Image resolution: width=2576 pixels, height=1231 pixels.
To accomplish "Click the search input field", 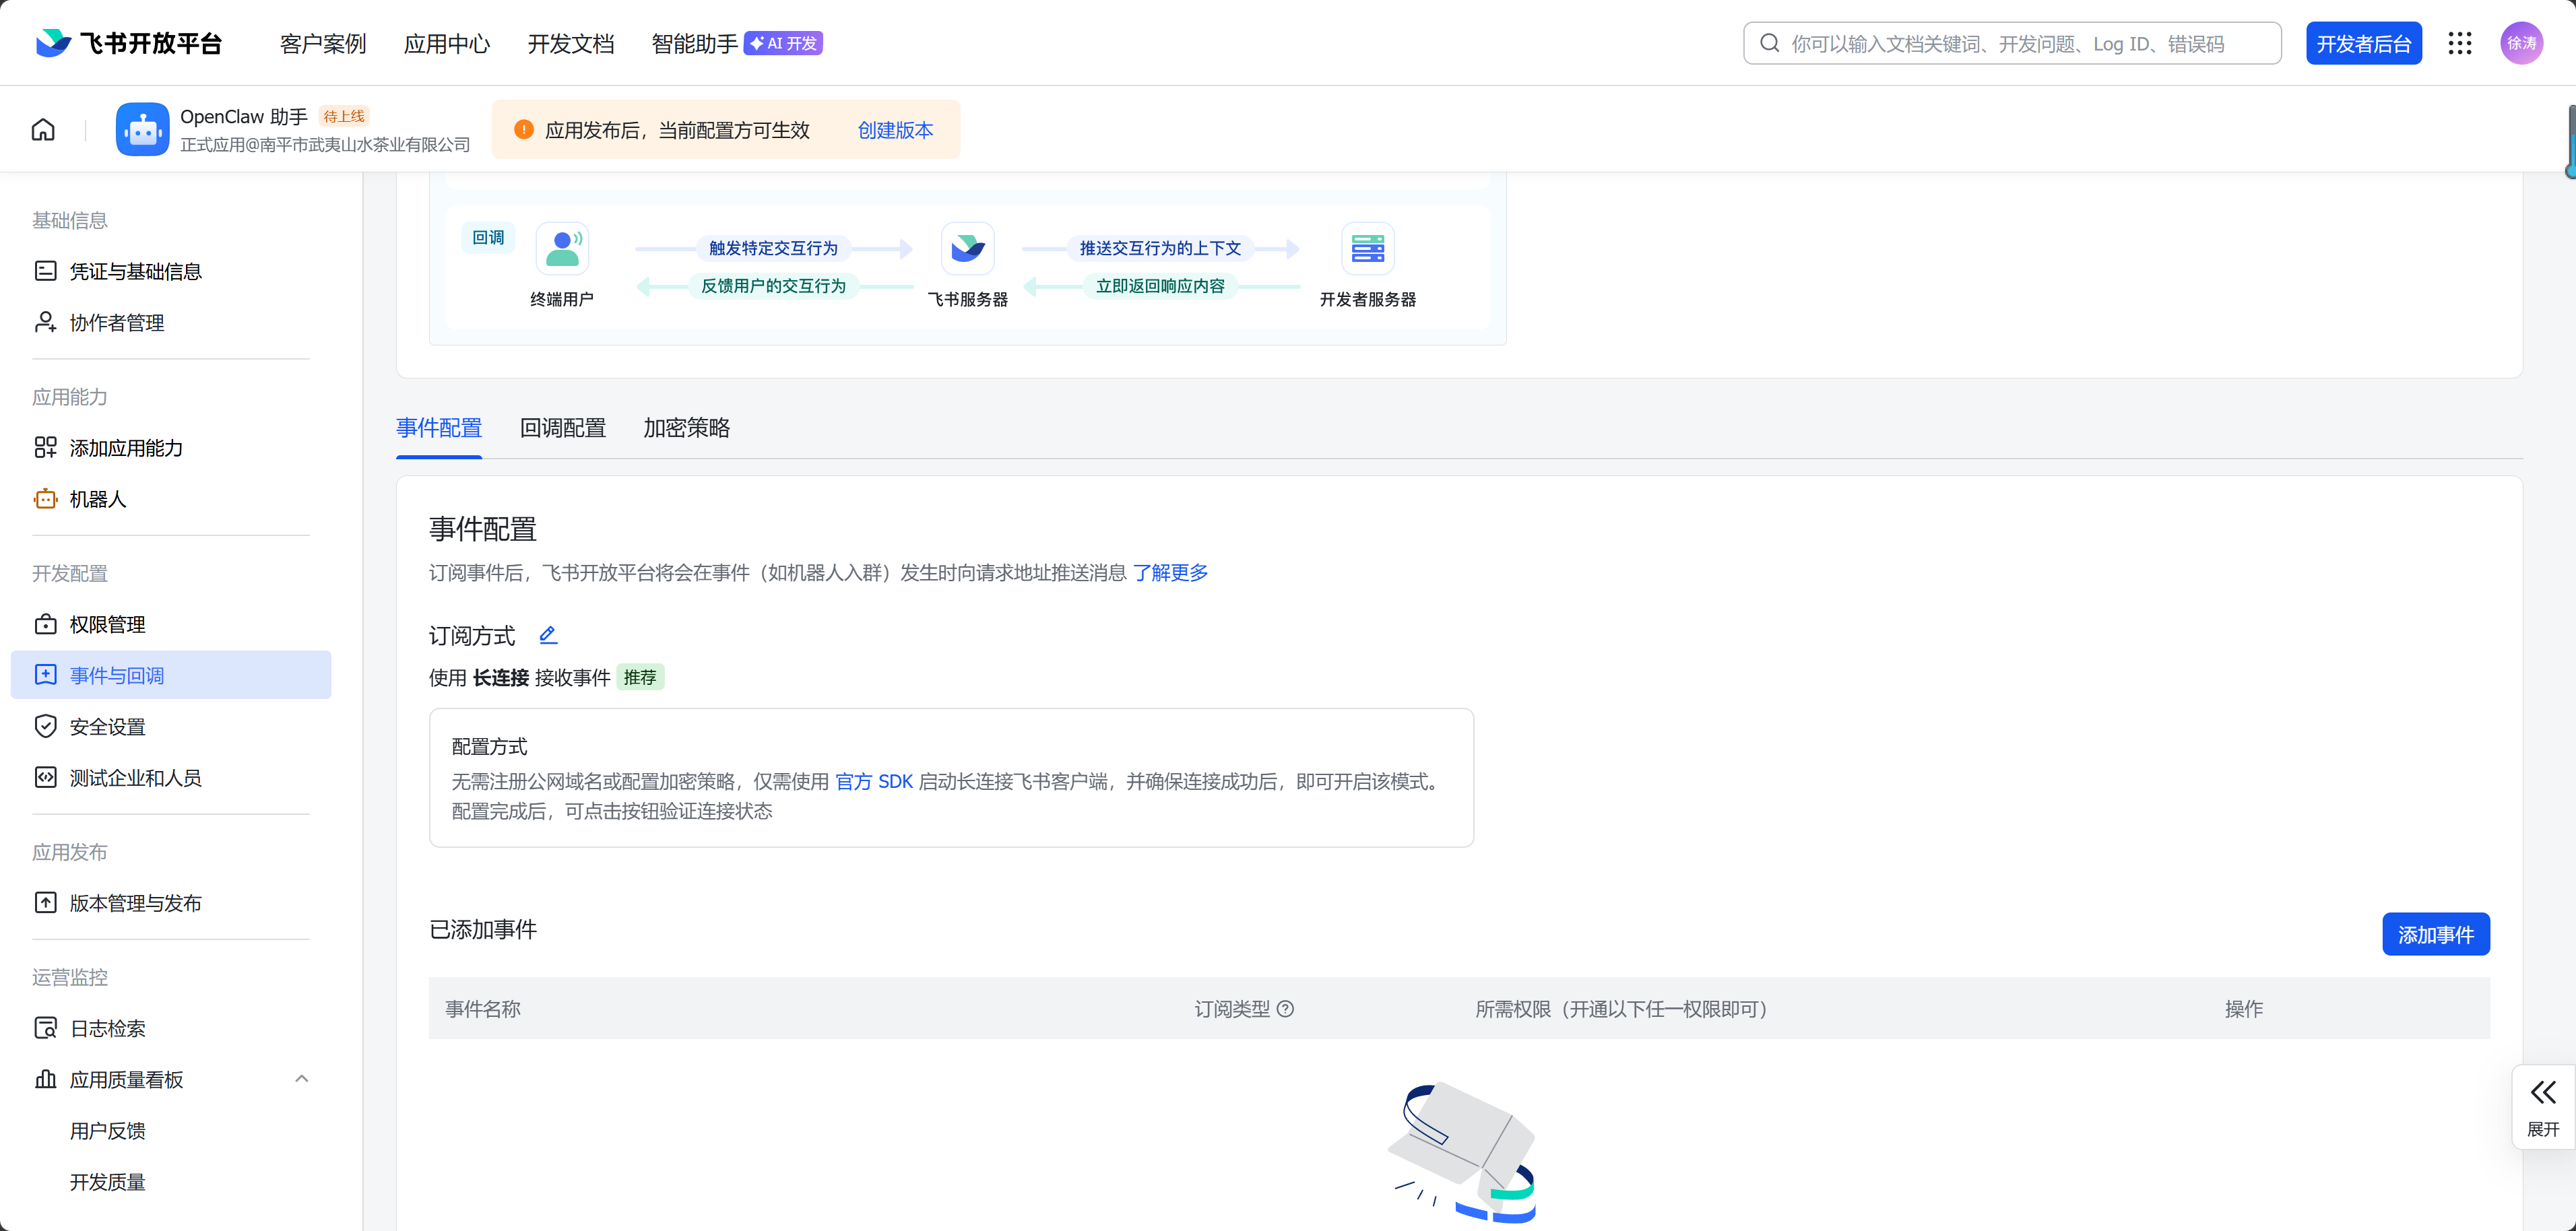I will coord(2010,43).
